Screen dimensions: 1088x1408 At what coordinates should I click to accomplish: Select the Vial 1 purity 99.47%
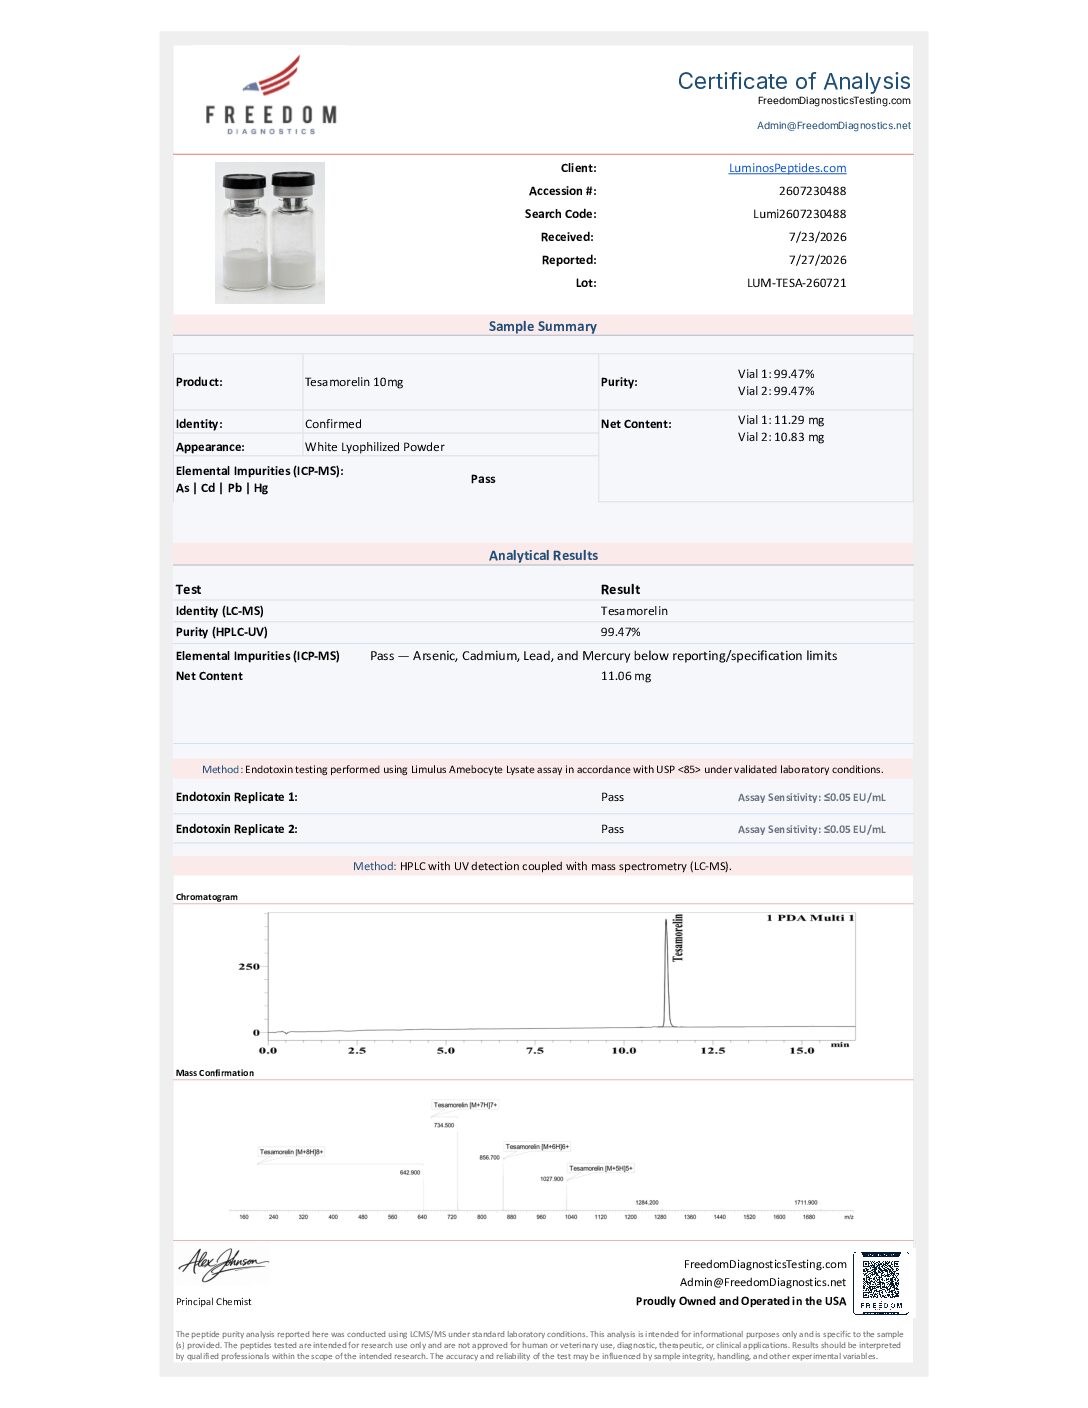point(776,374)
